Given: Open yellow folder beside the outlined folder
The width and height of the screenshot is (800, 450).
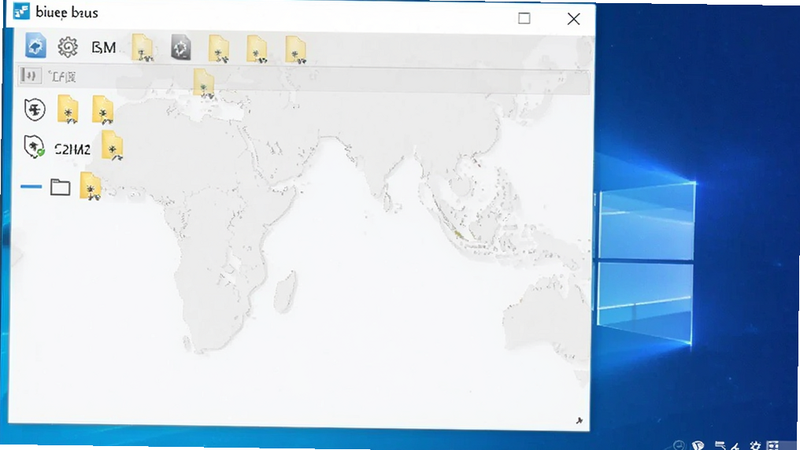Looking at the screenshot, I should (90, 186).
